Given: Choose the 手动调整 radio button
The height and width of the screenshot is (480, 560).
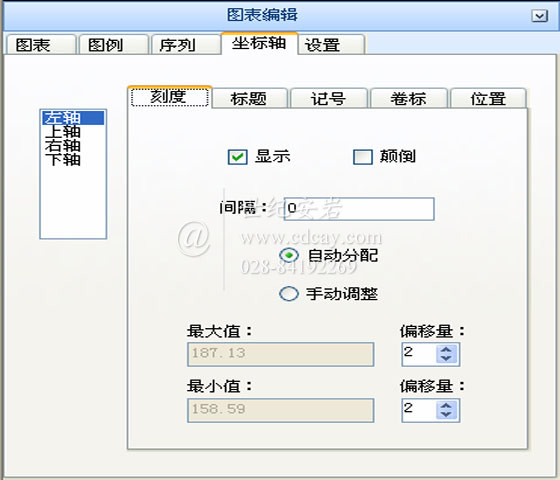Looking at the screenshot, I should click(x=289, y=294).
